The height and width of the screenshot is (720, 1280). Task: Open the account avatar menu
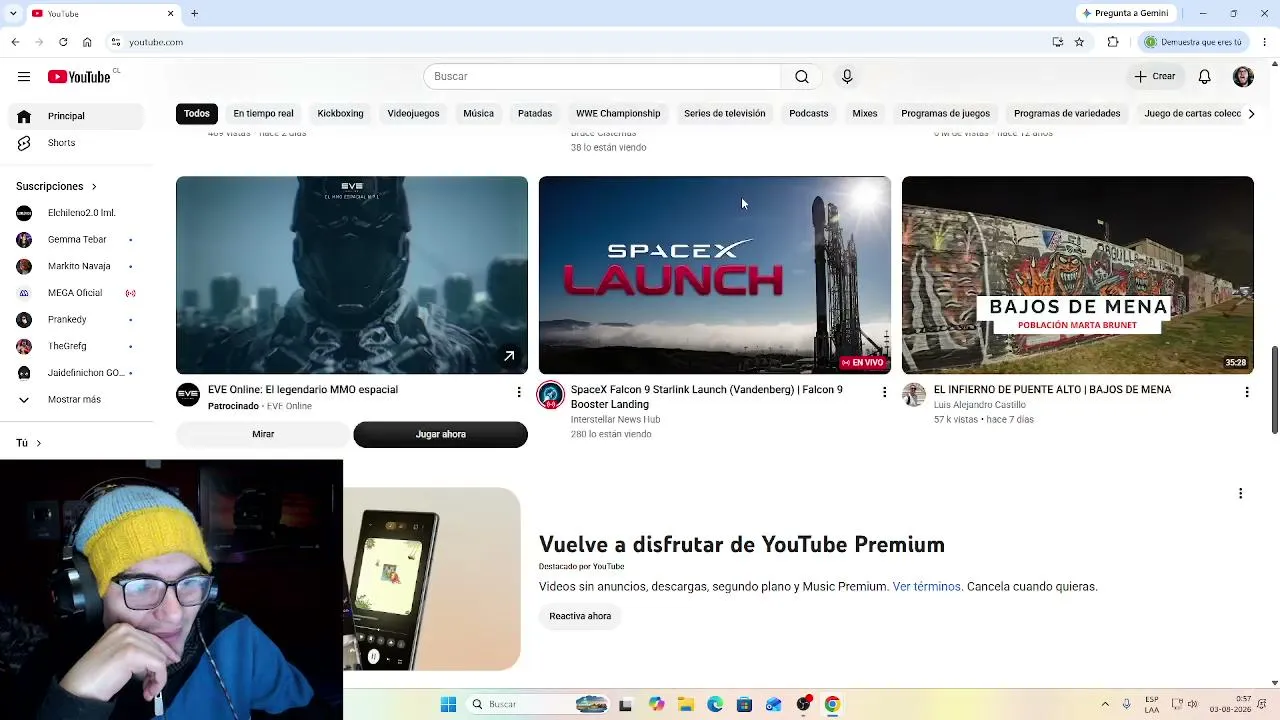point(1243,76)
